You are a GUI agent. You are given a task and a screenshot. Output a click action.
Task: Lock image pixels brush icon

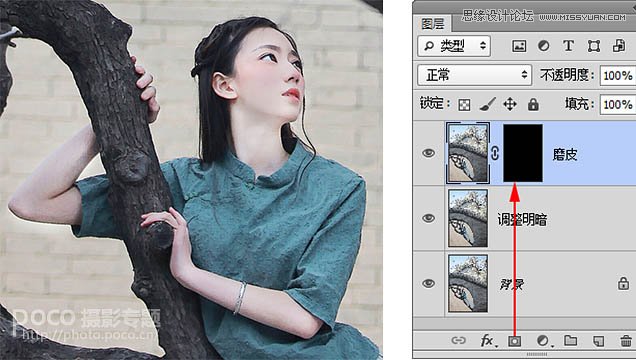(x=487, y=105)
